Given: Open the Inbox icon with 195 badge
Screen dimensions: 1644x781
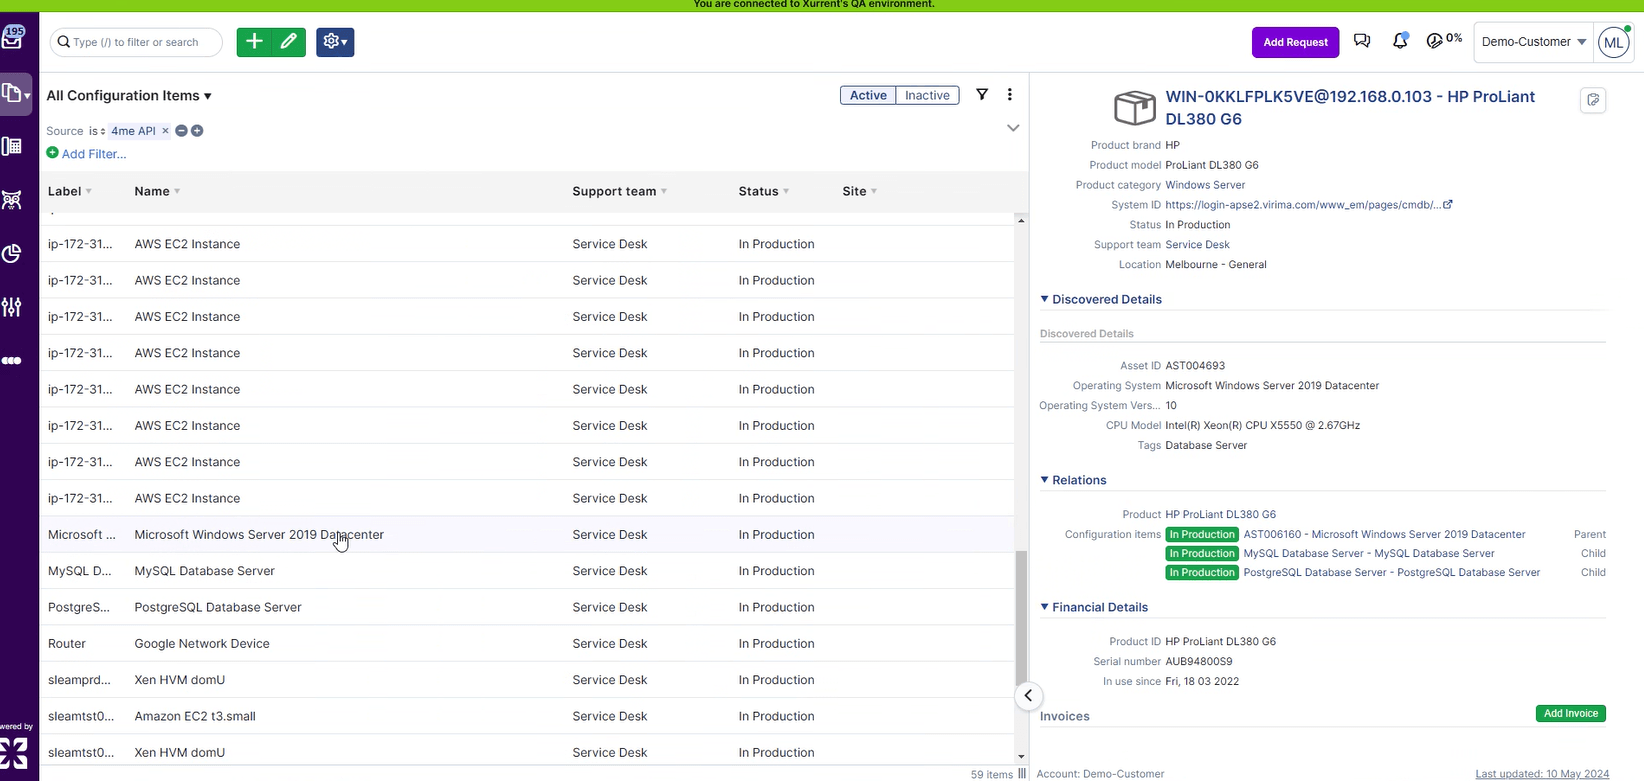Looking at the screenshot, I should [x=13, y=38].
